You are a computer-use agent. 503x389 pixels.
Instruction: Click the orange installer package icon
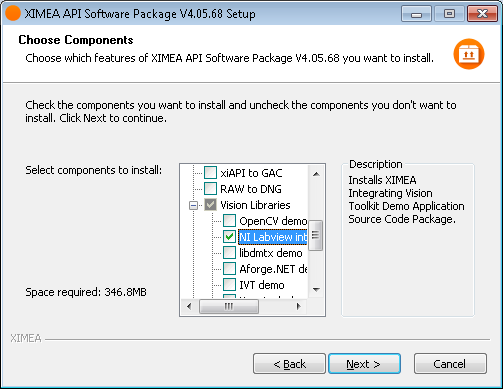pyautogui.click(x=469, y=54)
